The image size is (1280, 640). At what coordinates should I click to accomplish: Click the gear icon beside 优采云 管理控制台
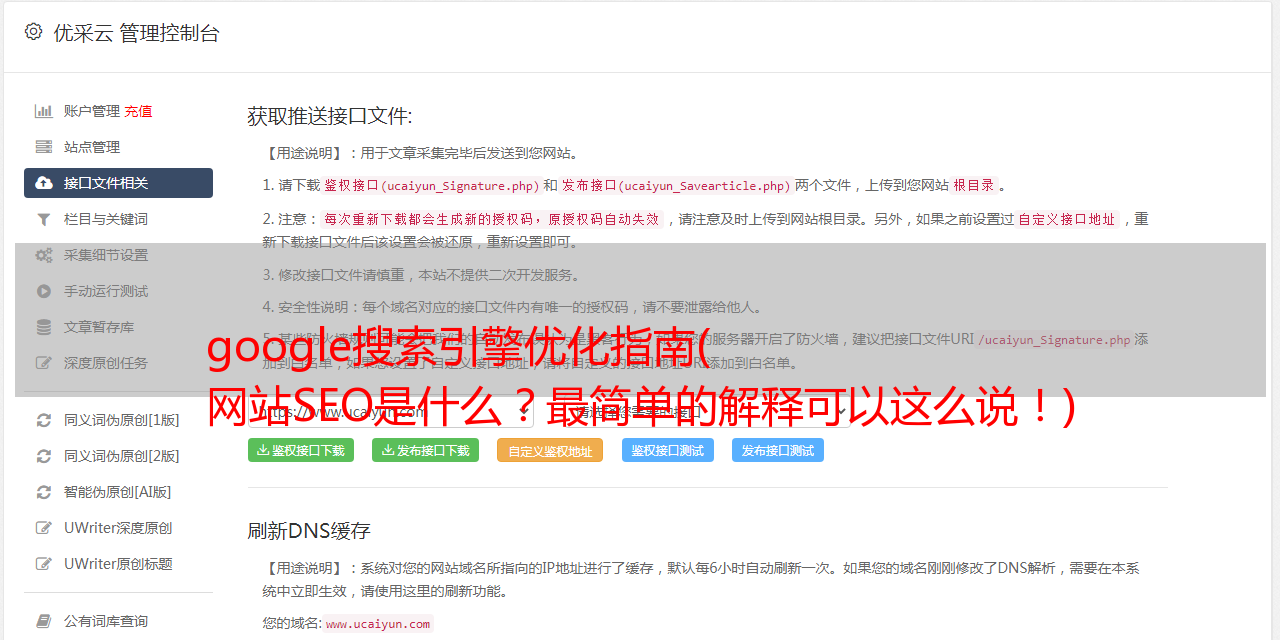tap(33, 32)
